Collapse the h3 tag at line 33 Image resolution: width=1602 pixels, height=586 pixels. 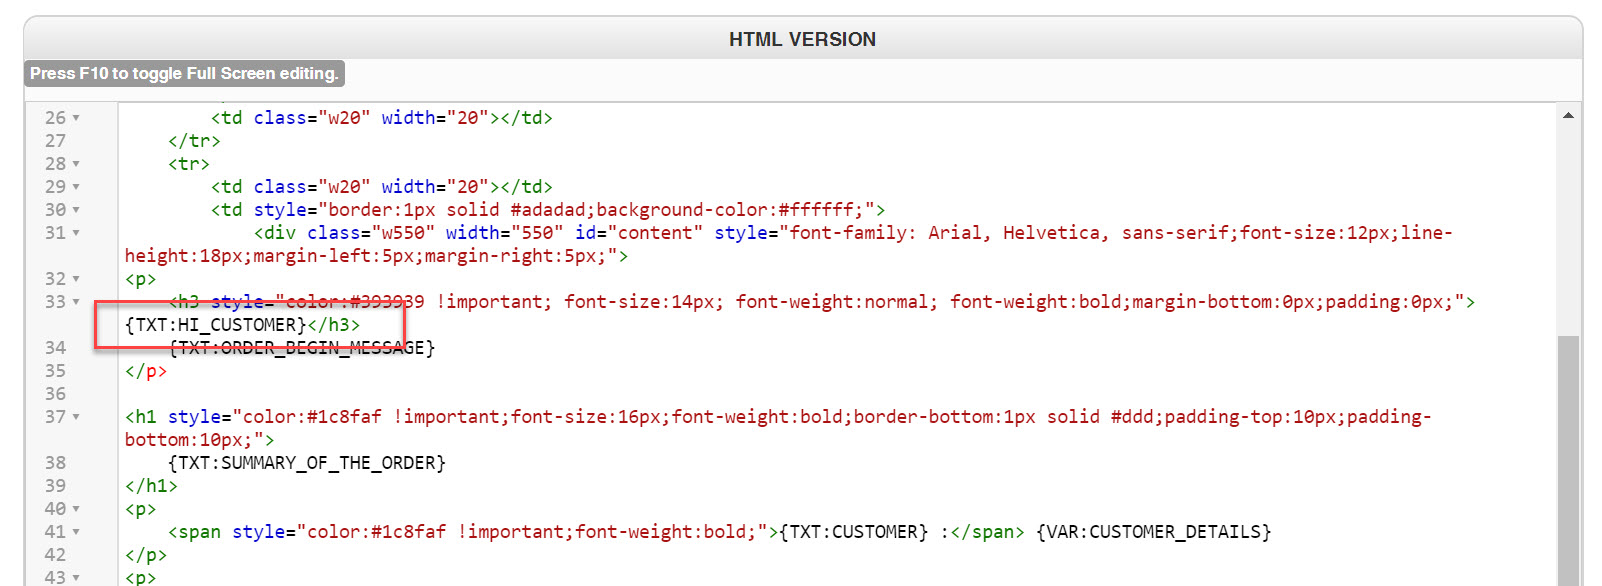click(x=76, y=302)
